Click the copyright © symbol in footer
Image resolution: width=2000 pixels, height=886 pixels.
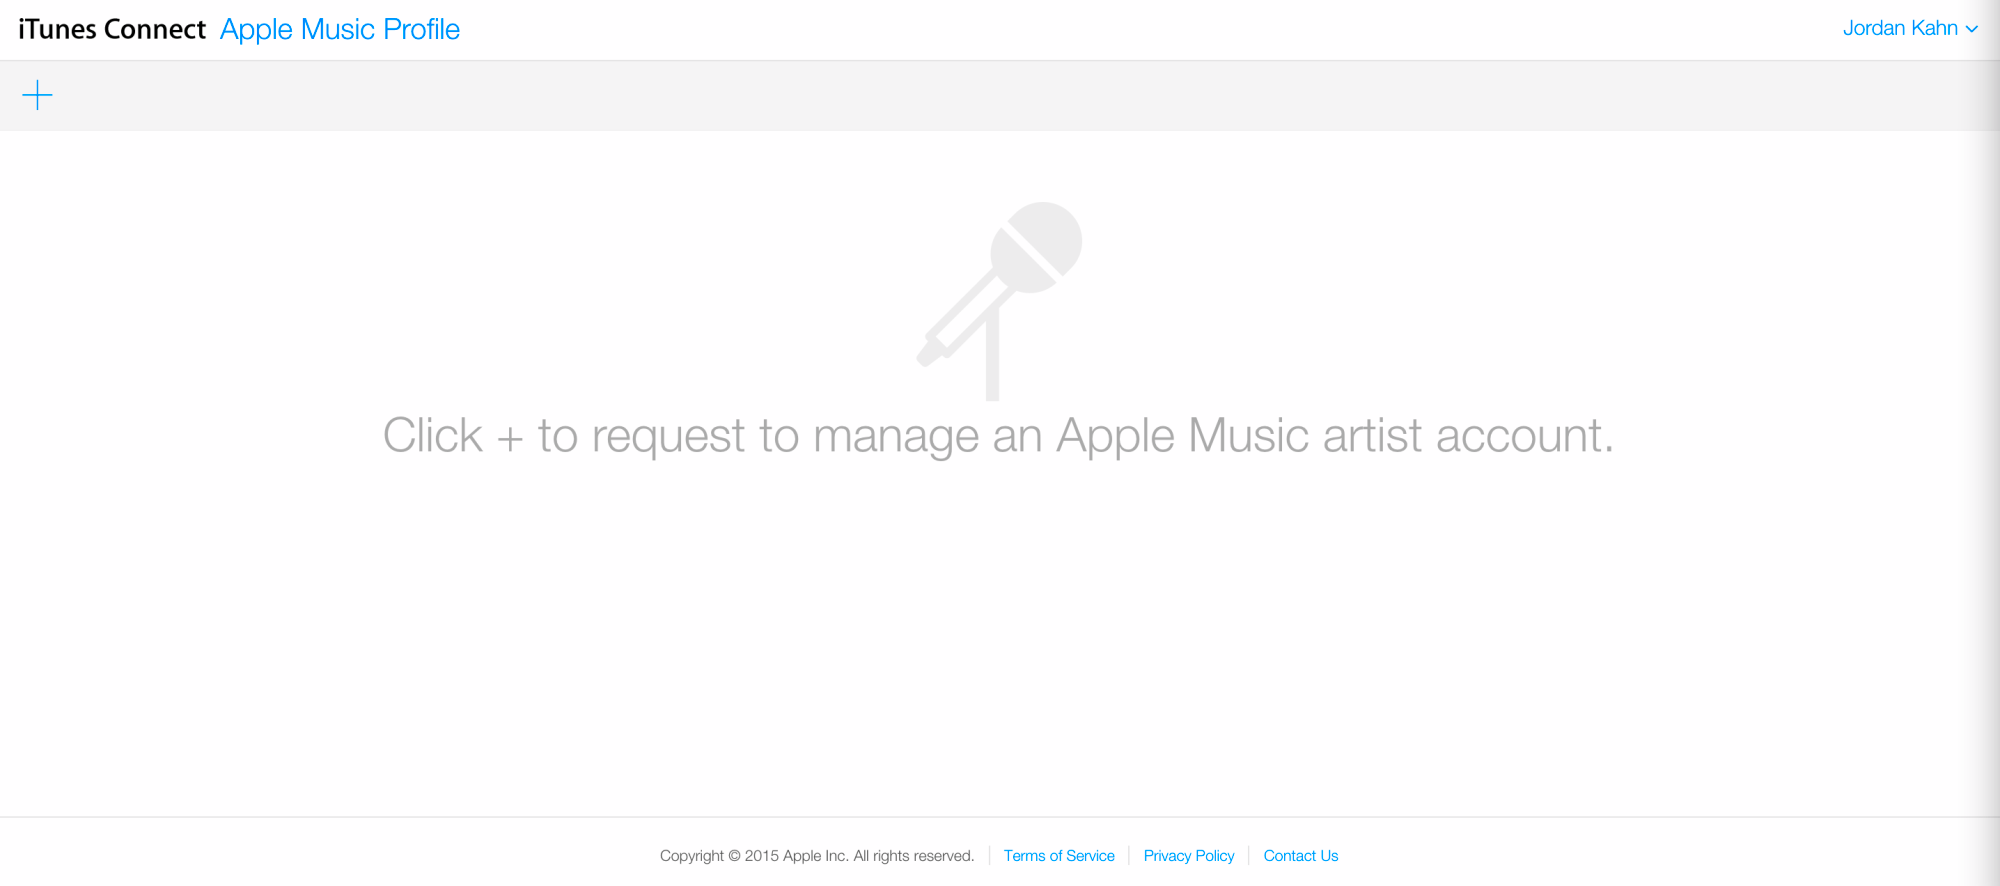coord(734,856)
